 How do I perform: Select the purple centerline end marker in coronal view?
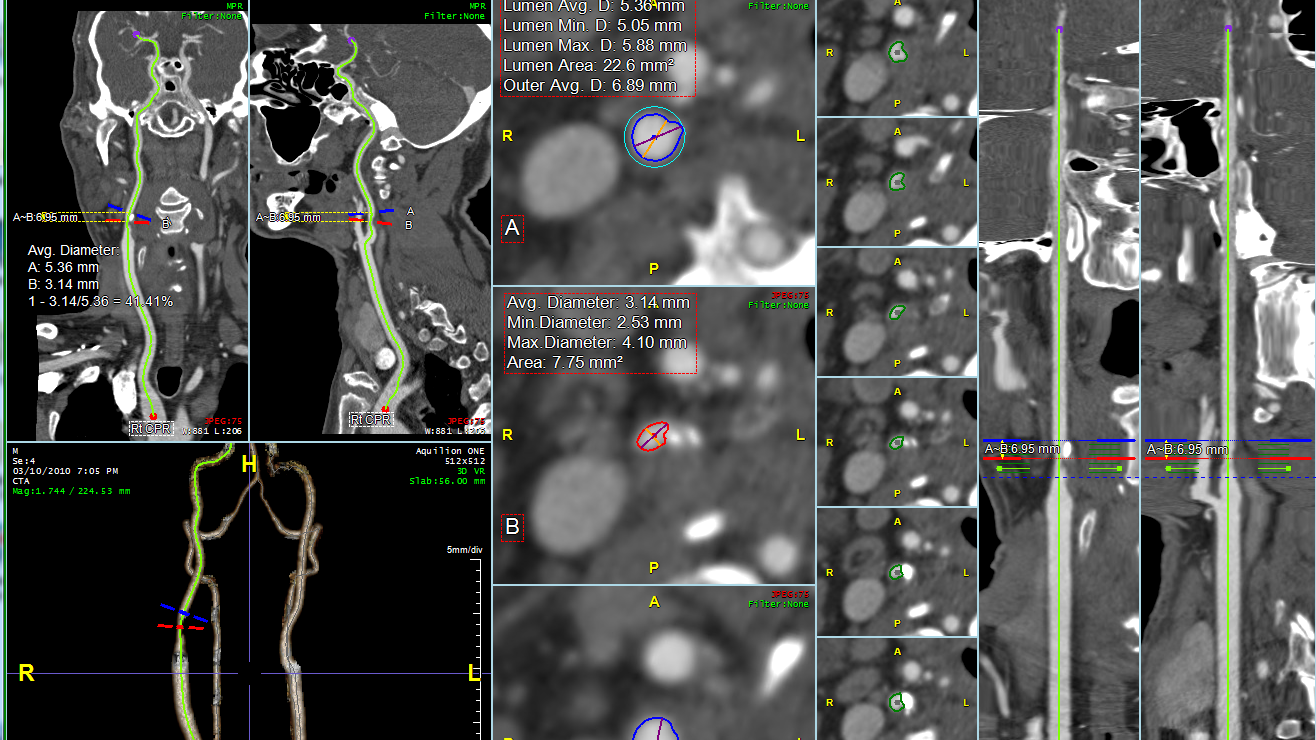tap(137, 35)
